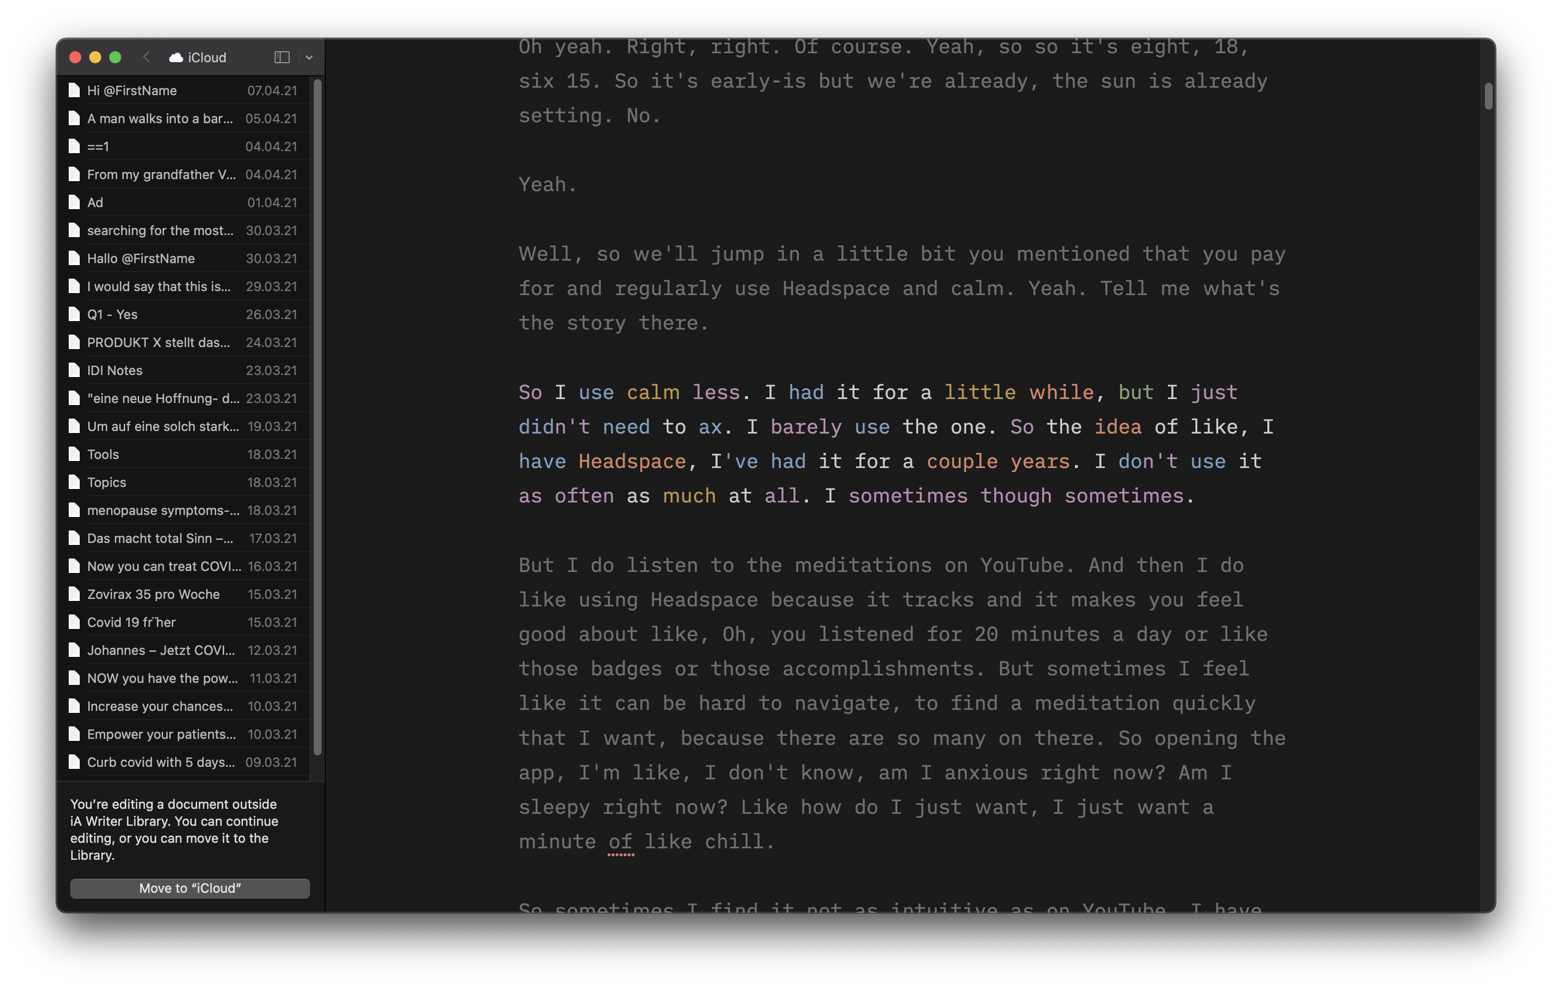Click the file icon beside "Ad"
Image resolution: width=1552 pixels, height=987 pixels.
[x=74, y=202]
